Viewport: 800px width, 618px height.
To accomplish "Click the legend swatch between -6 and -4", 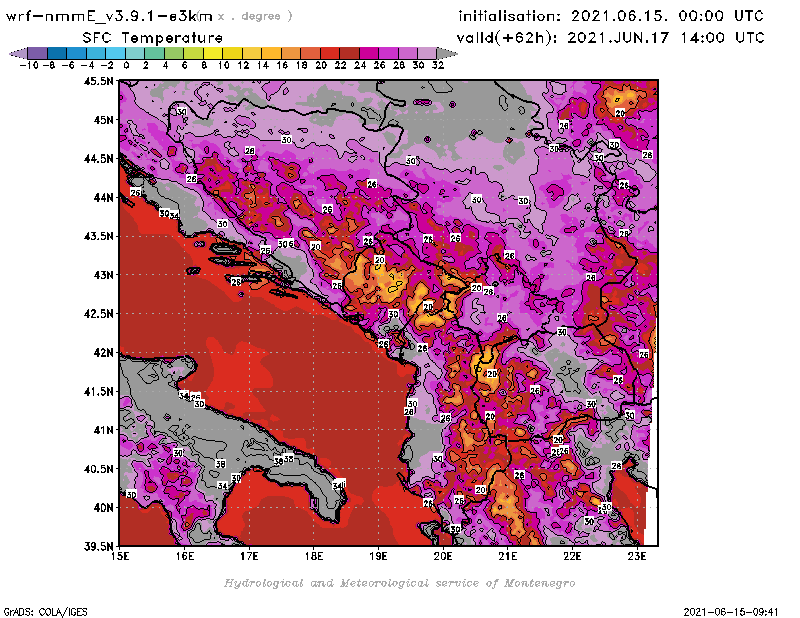I will point(76,53).
